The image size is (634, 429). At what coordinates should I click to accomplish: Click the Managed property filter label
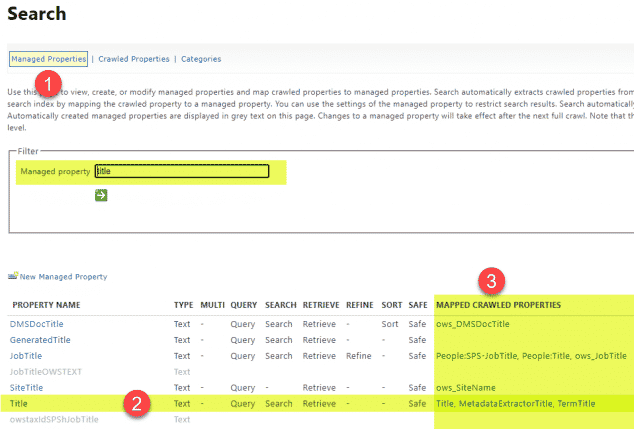coord(55,171)
